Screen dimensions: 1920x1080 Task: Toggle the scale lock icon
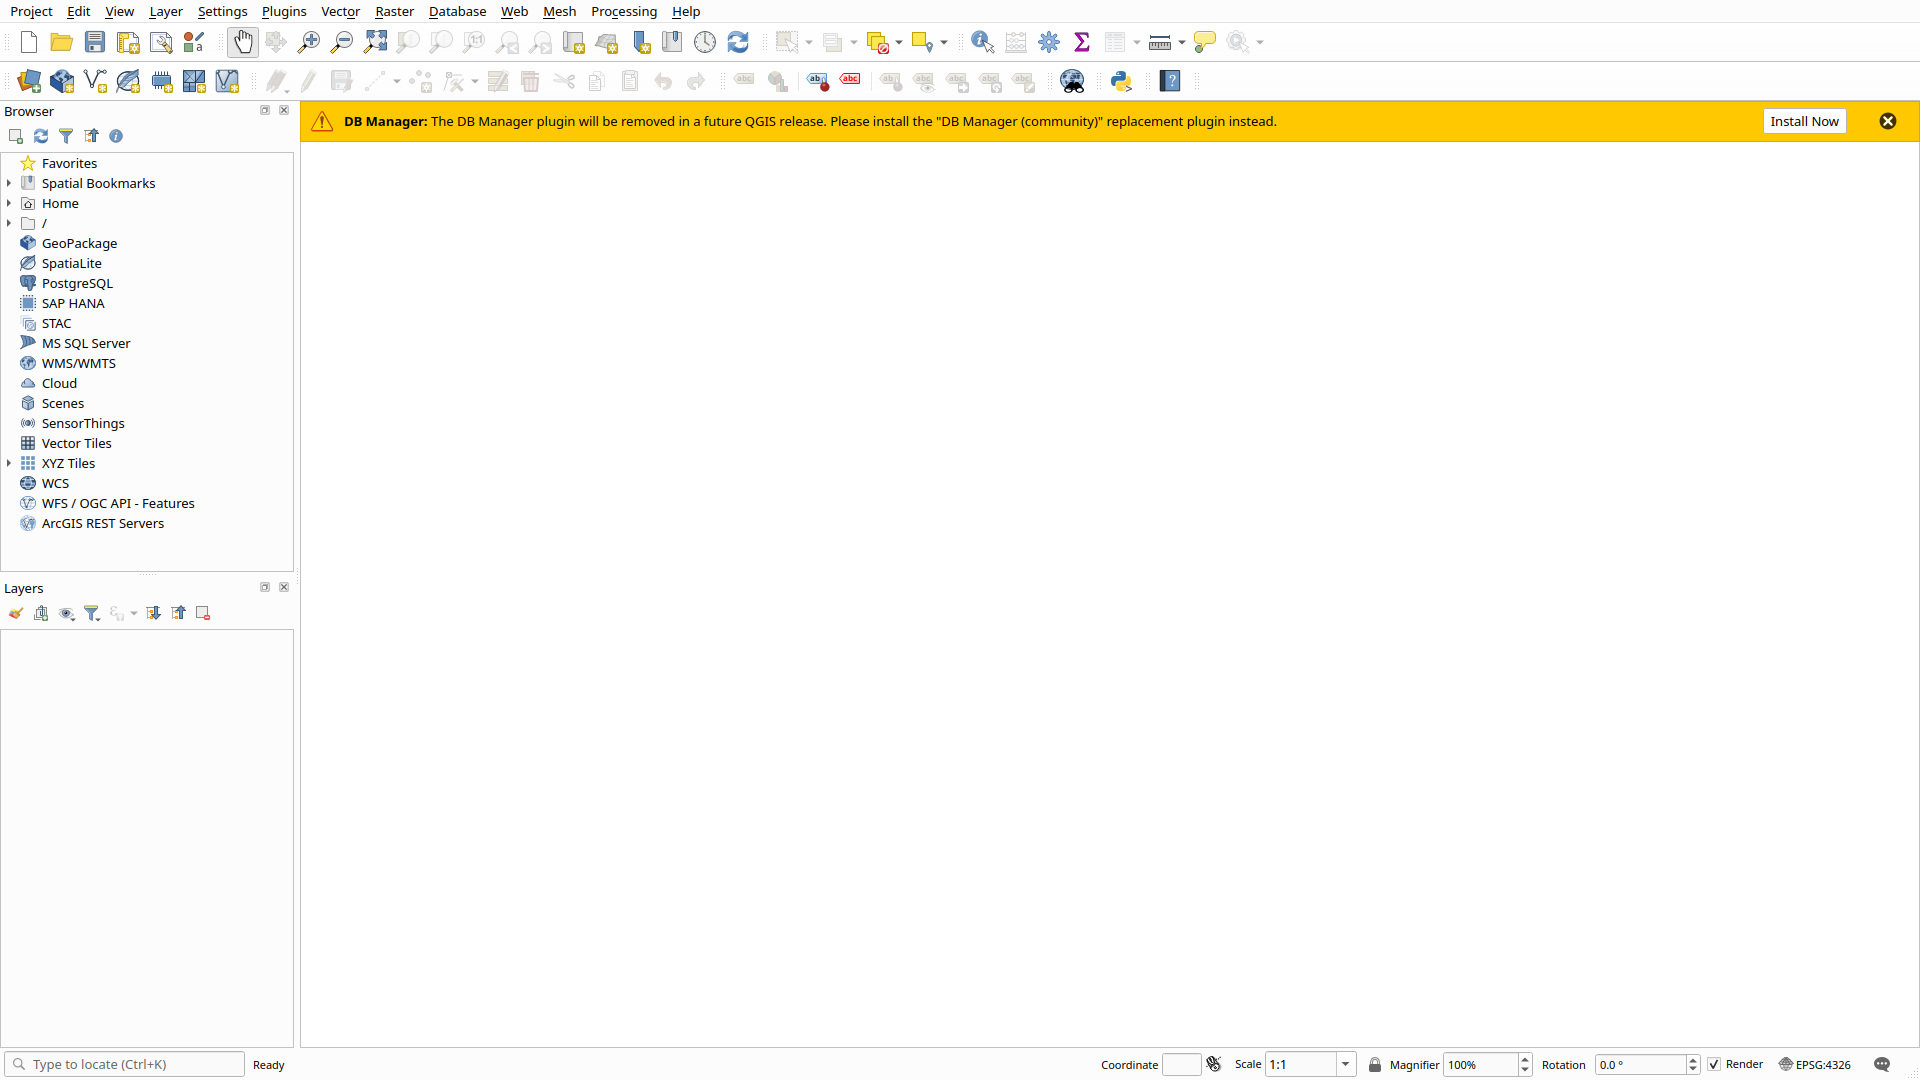[x=1375, y=1065]
